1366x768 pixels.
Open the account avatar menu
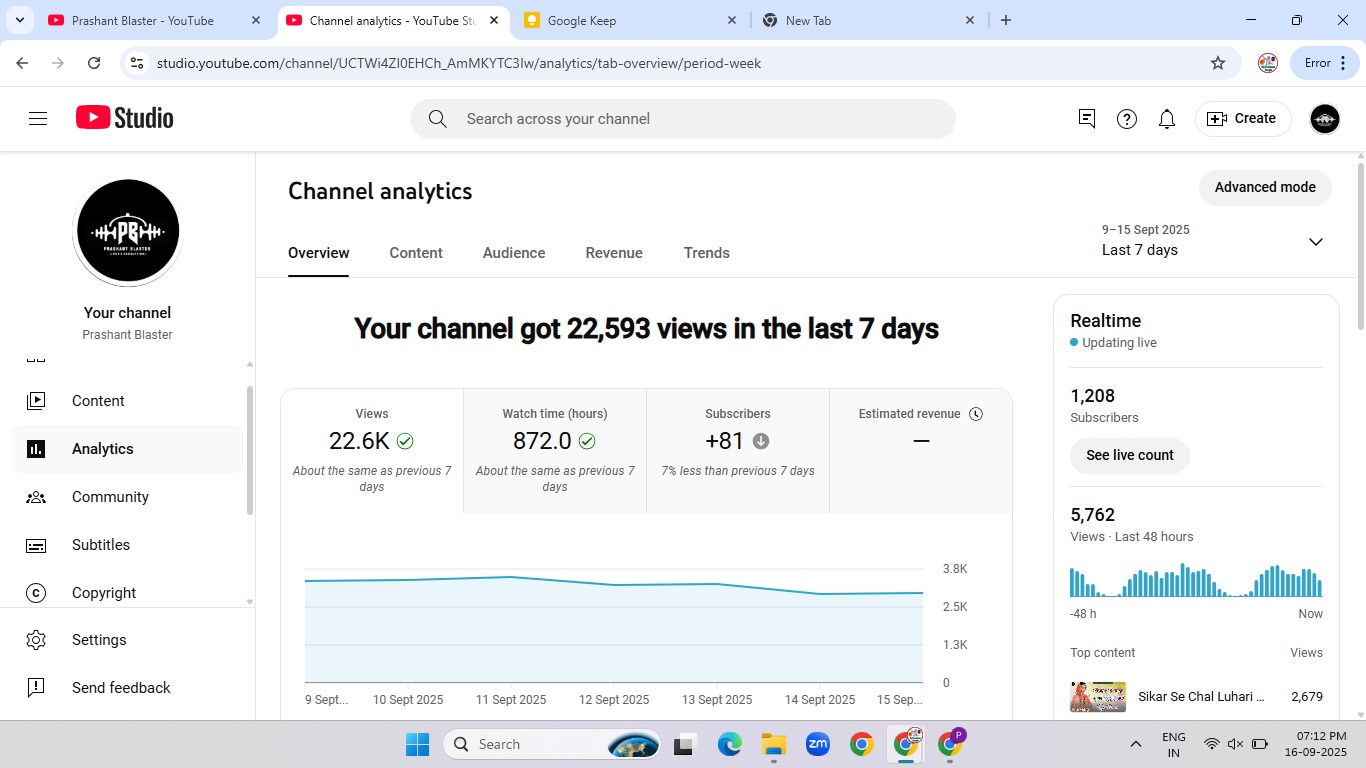coord(1324,119)
